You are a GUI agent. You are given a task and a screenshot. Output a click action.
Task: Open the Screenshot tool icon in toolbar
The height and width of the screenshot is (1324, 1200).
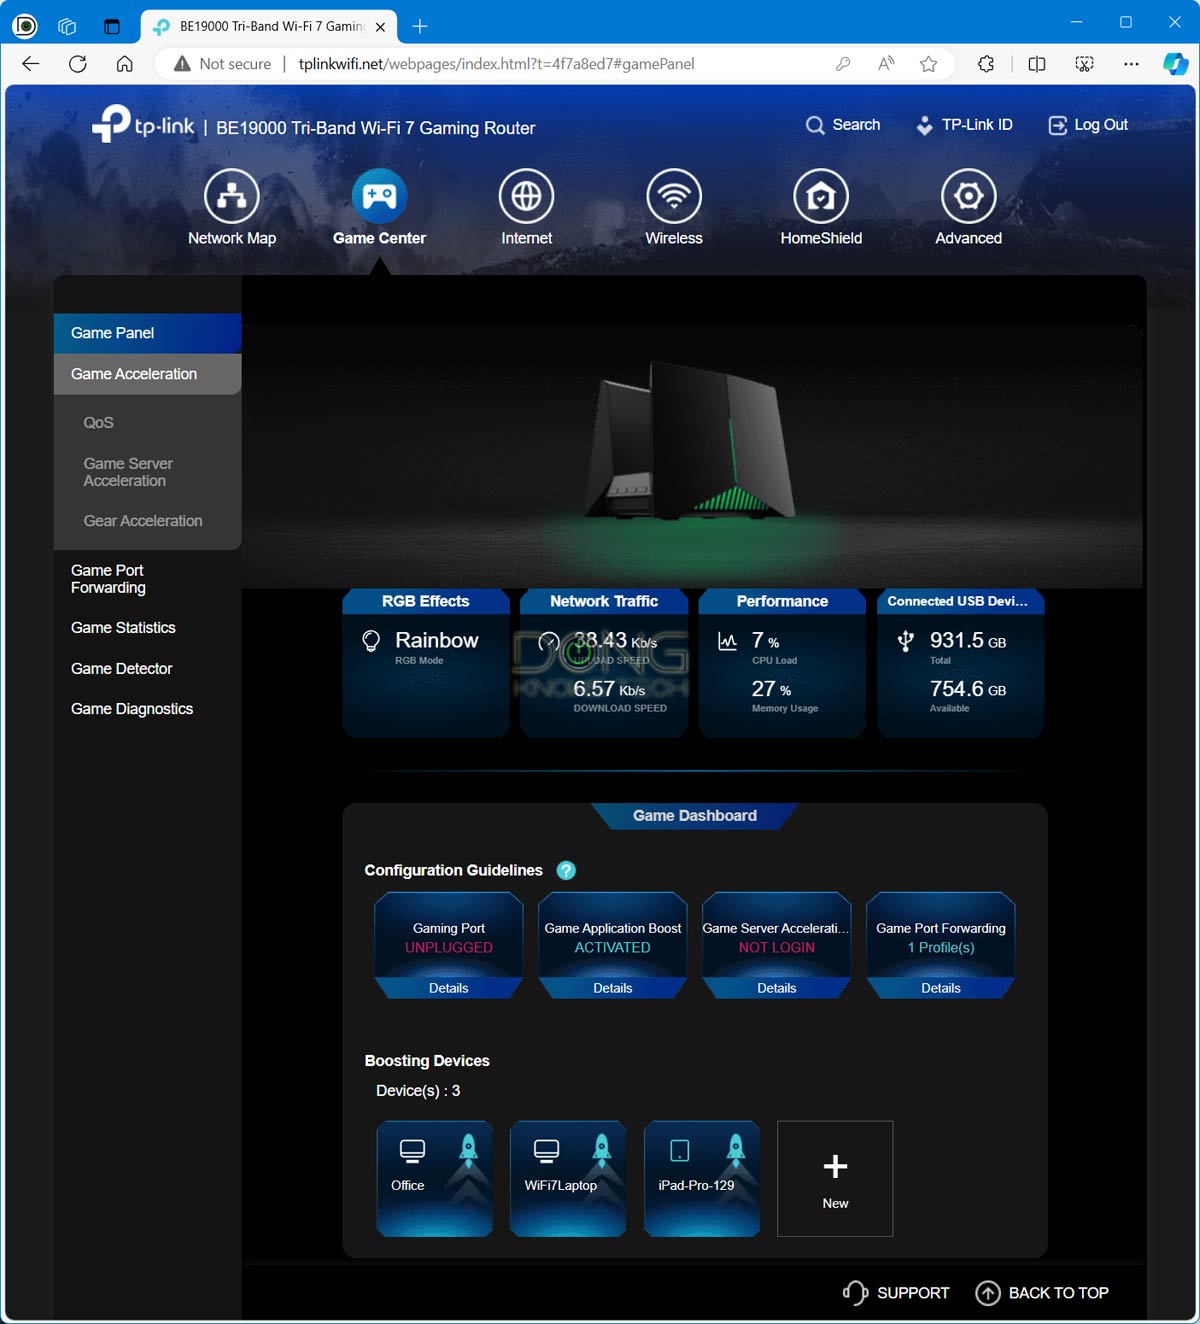click(1084, 64)
